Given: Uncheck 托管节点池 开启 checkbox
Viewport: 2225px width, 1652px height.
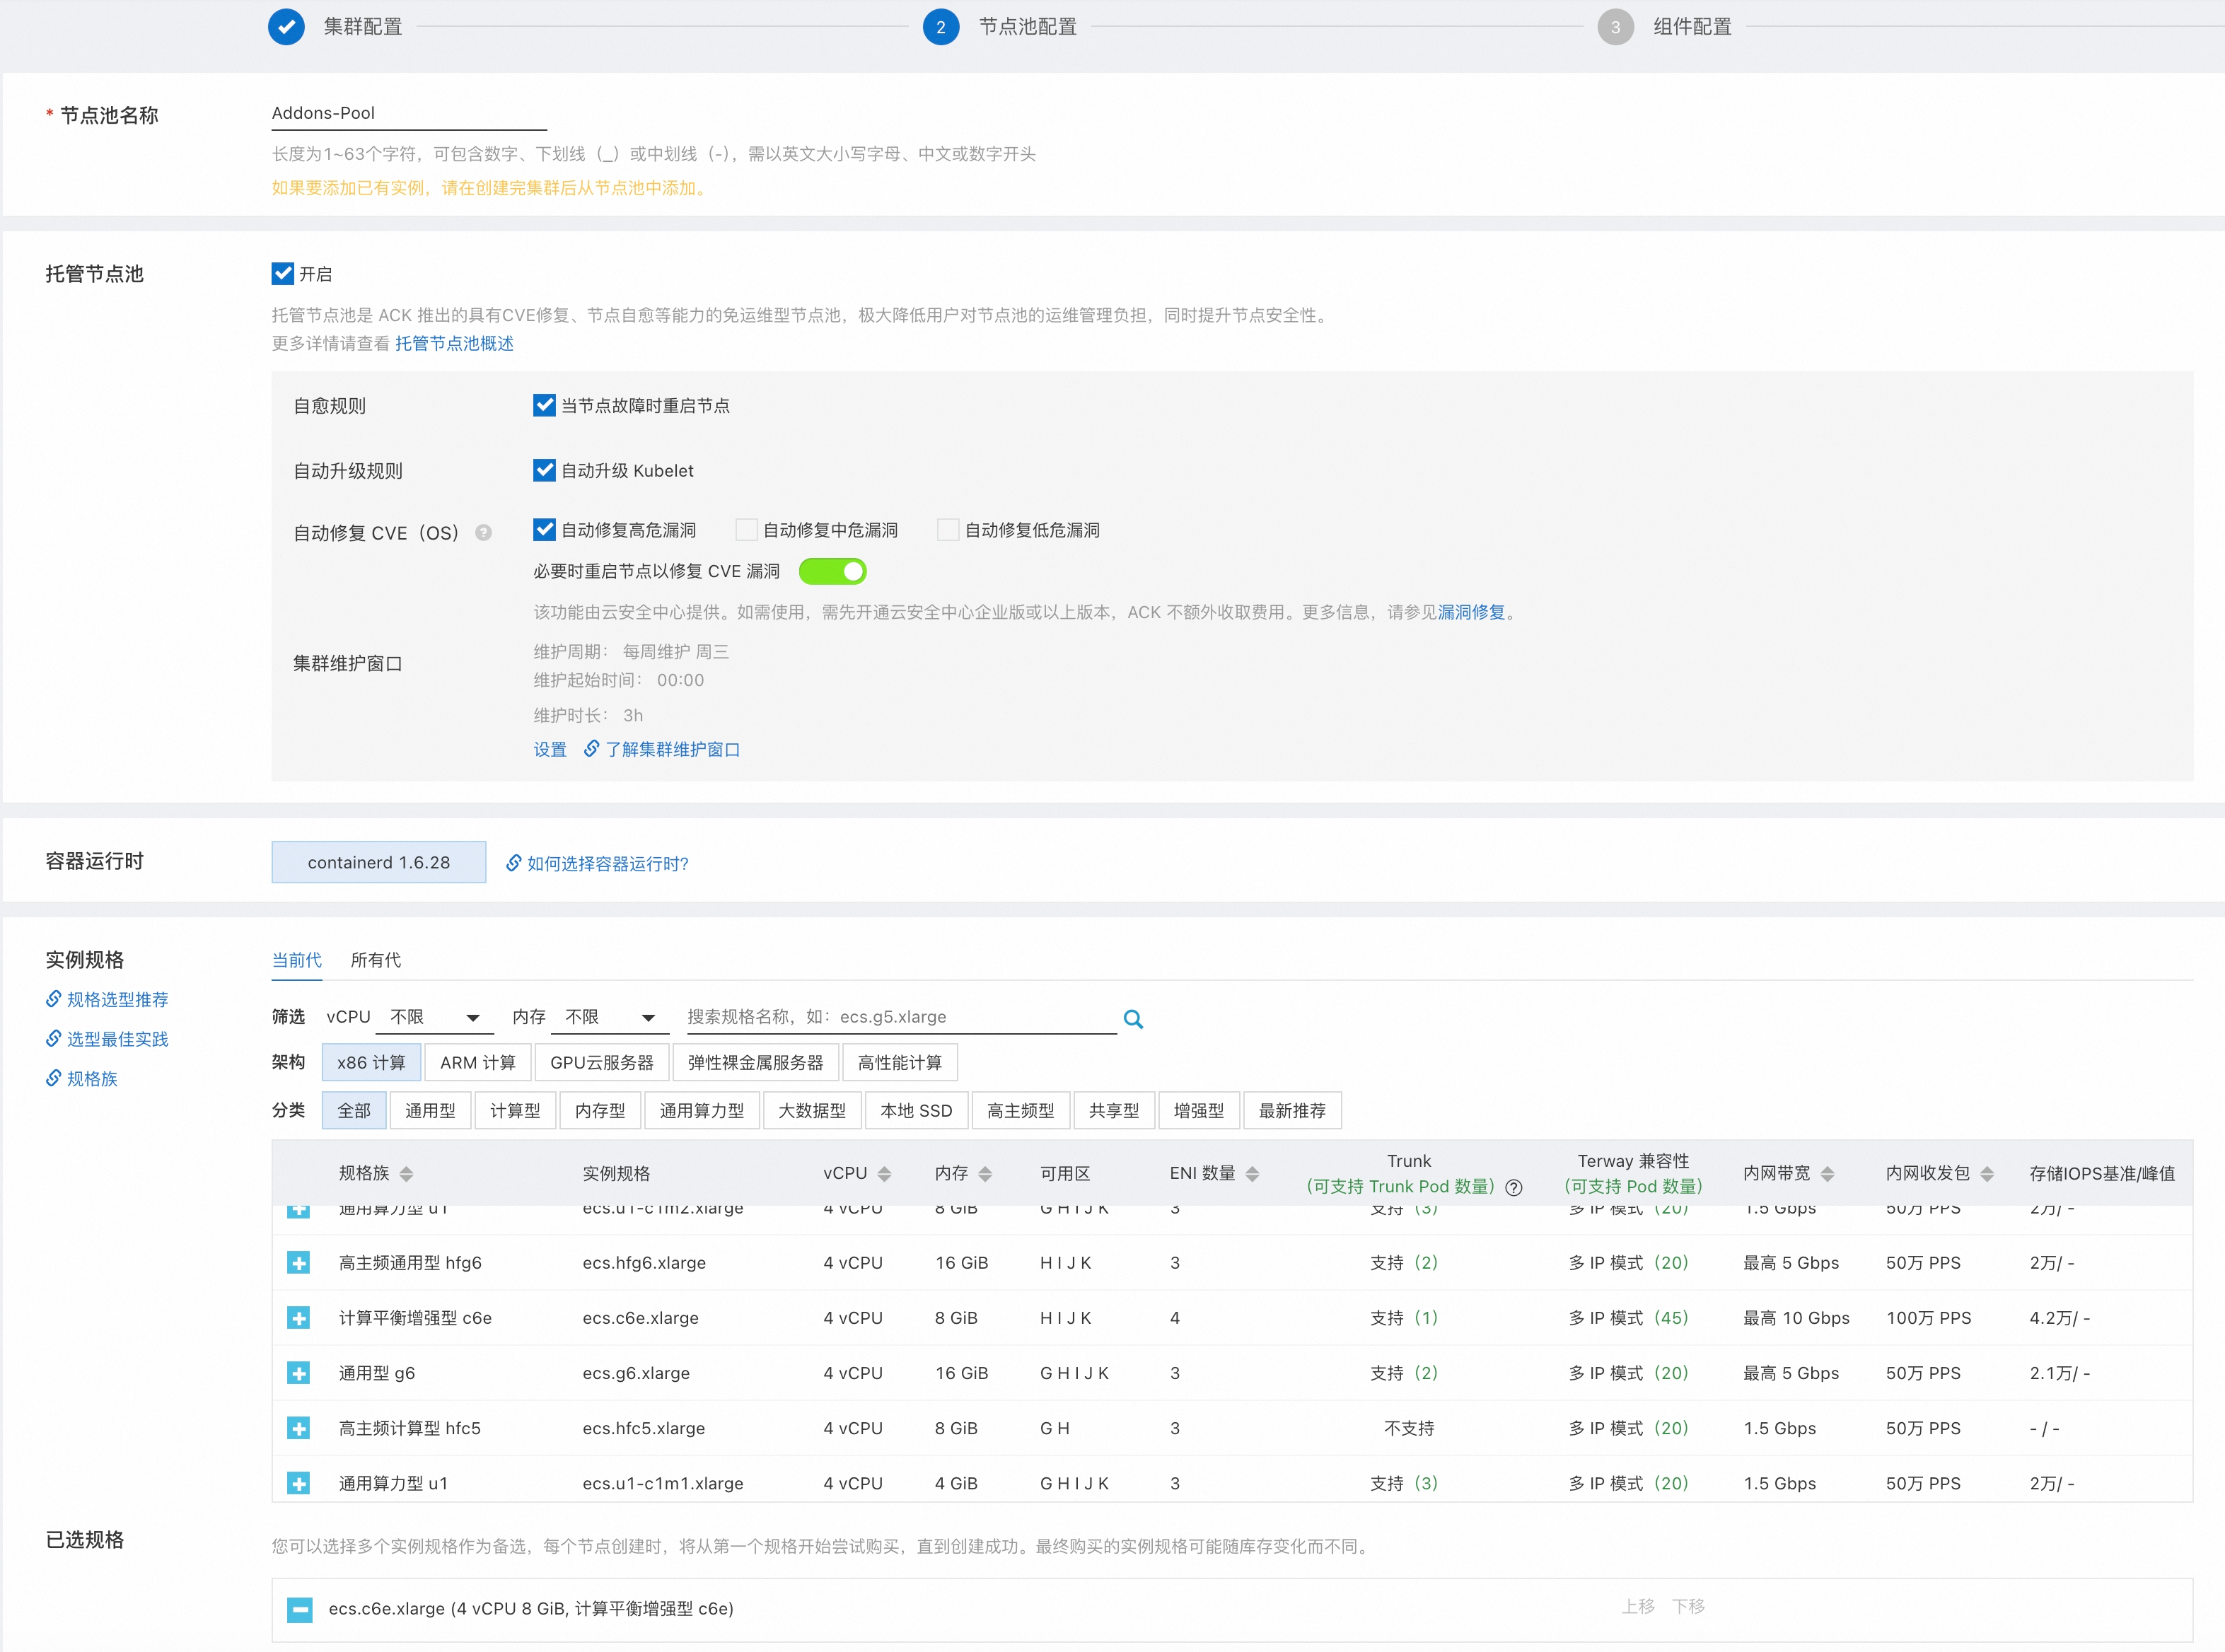Looking at the screenshot, I should pyautogui.click(x=283, y=273).
